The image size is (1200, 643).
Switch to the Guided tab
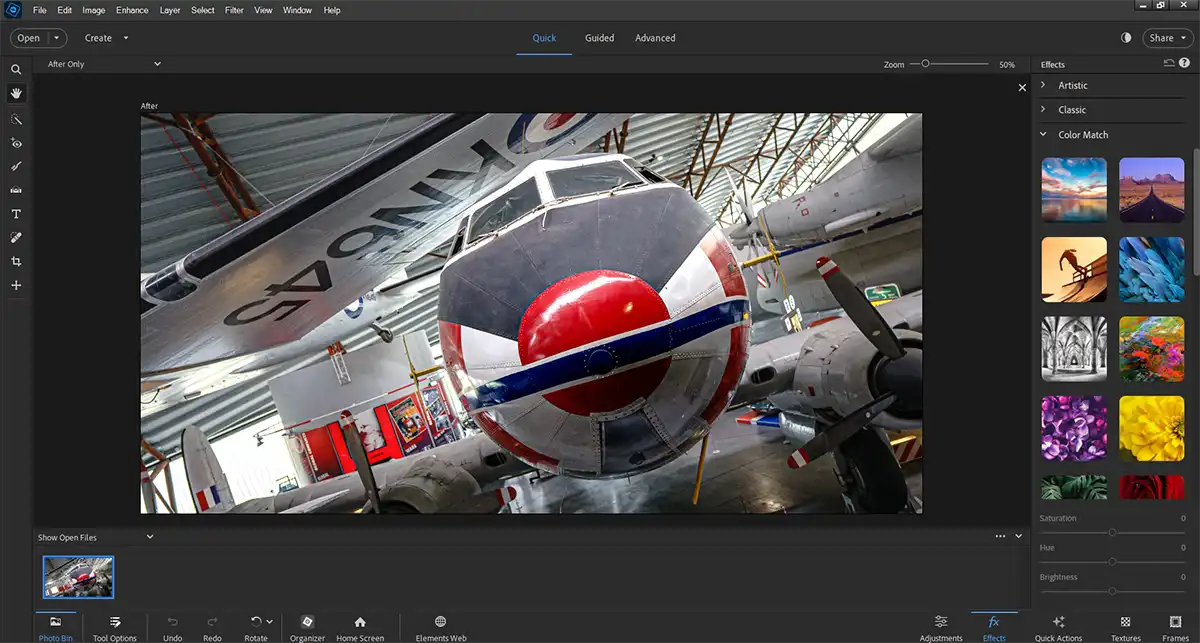[x=599, y=37]
